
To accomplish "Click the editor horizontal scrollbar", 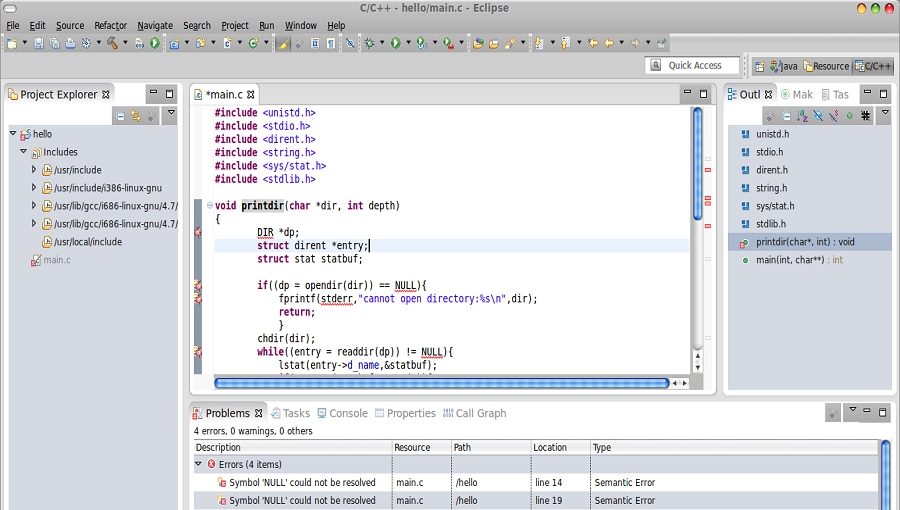I will tap(441, 383).
